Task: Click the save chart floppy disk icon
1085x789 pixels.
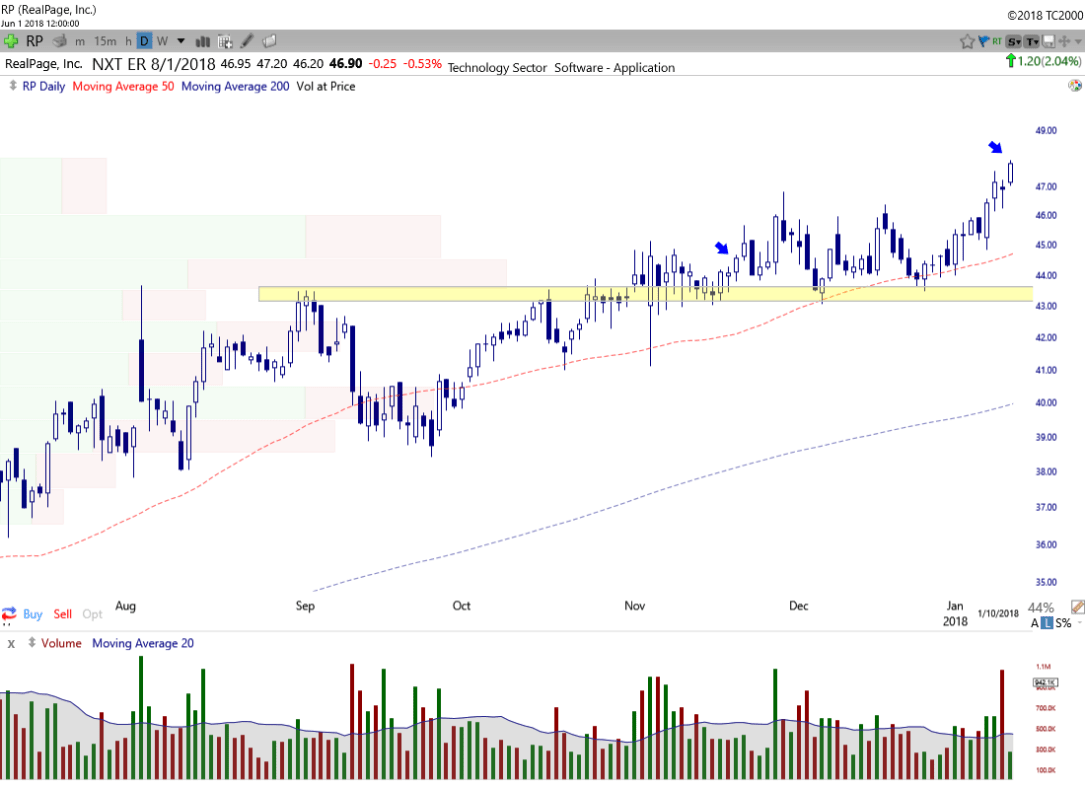Action: (1048, 41)
